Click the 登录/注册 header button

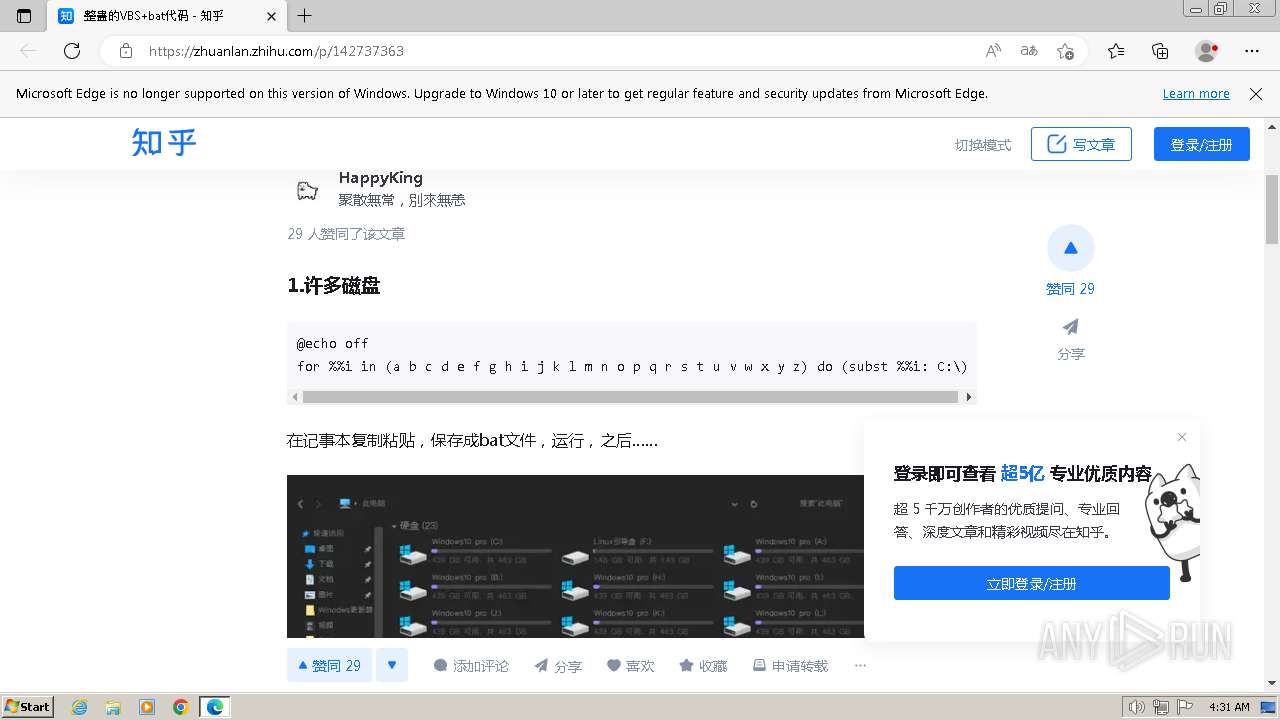point(1202,144)
